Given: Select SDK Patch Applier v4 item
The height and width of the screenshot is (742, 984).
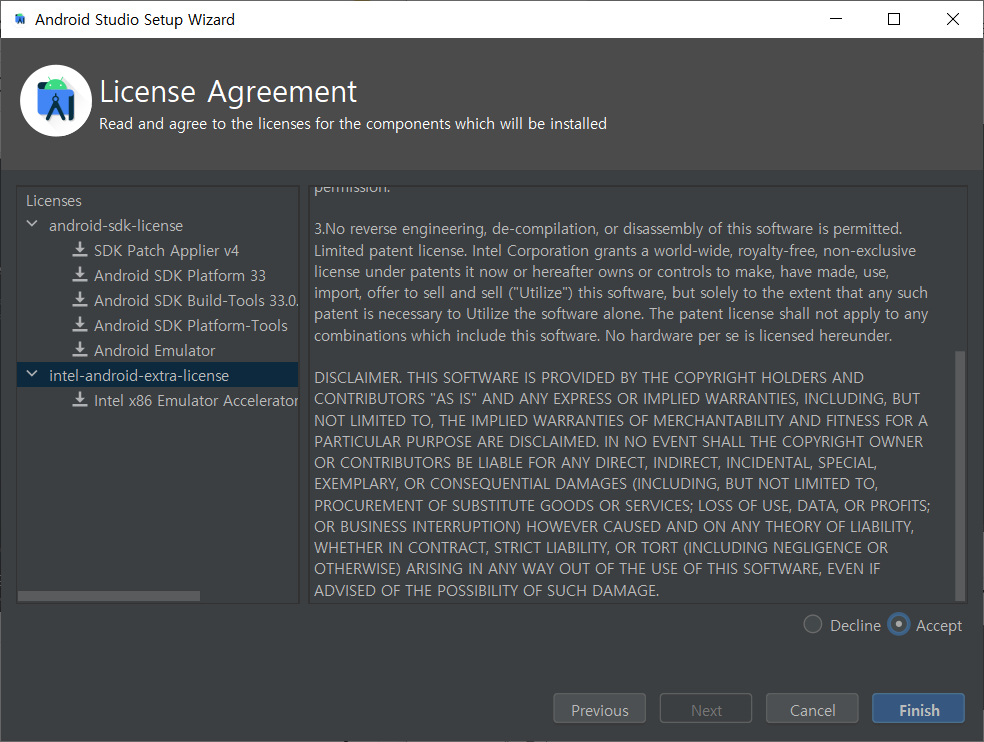Looking at the screenshot, I should point(166,250).
